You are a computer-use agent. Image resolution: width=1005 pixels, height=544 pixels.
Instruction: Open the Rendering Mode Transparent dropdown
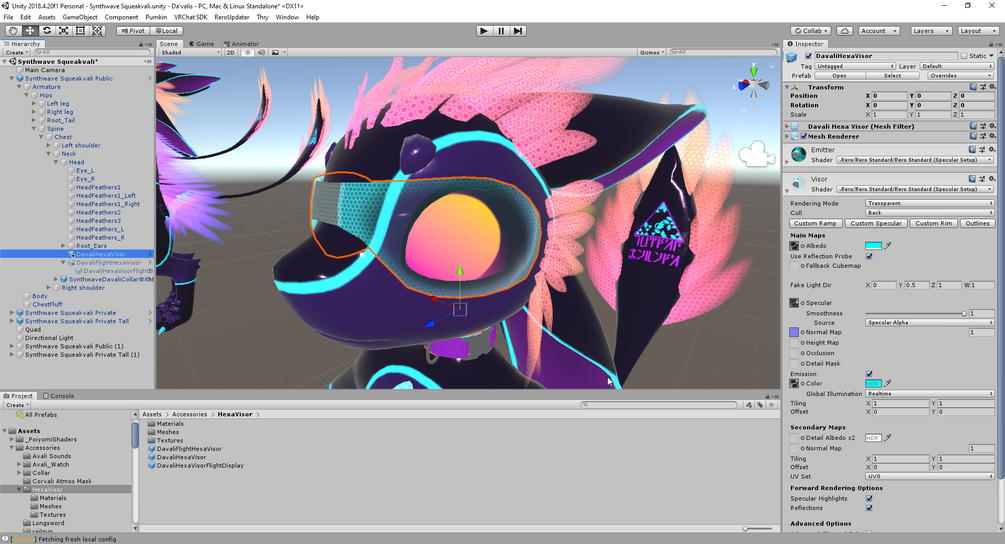(x=929, y=203)
